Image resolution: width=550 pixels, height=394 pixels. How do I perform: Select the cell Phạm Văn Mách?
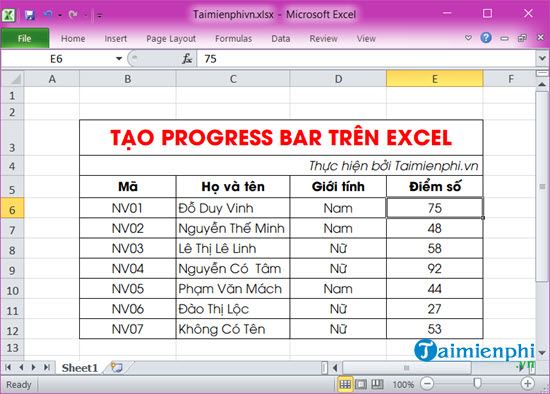(233, 289)
